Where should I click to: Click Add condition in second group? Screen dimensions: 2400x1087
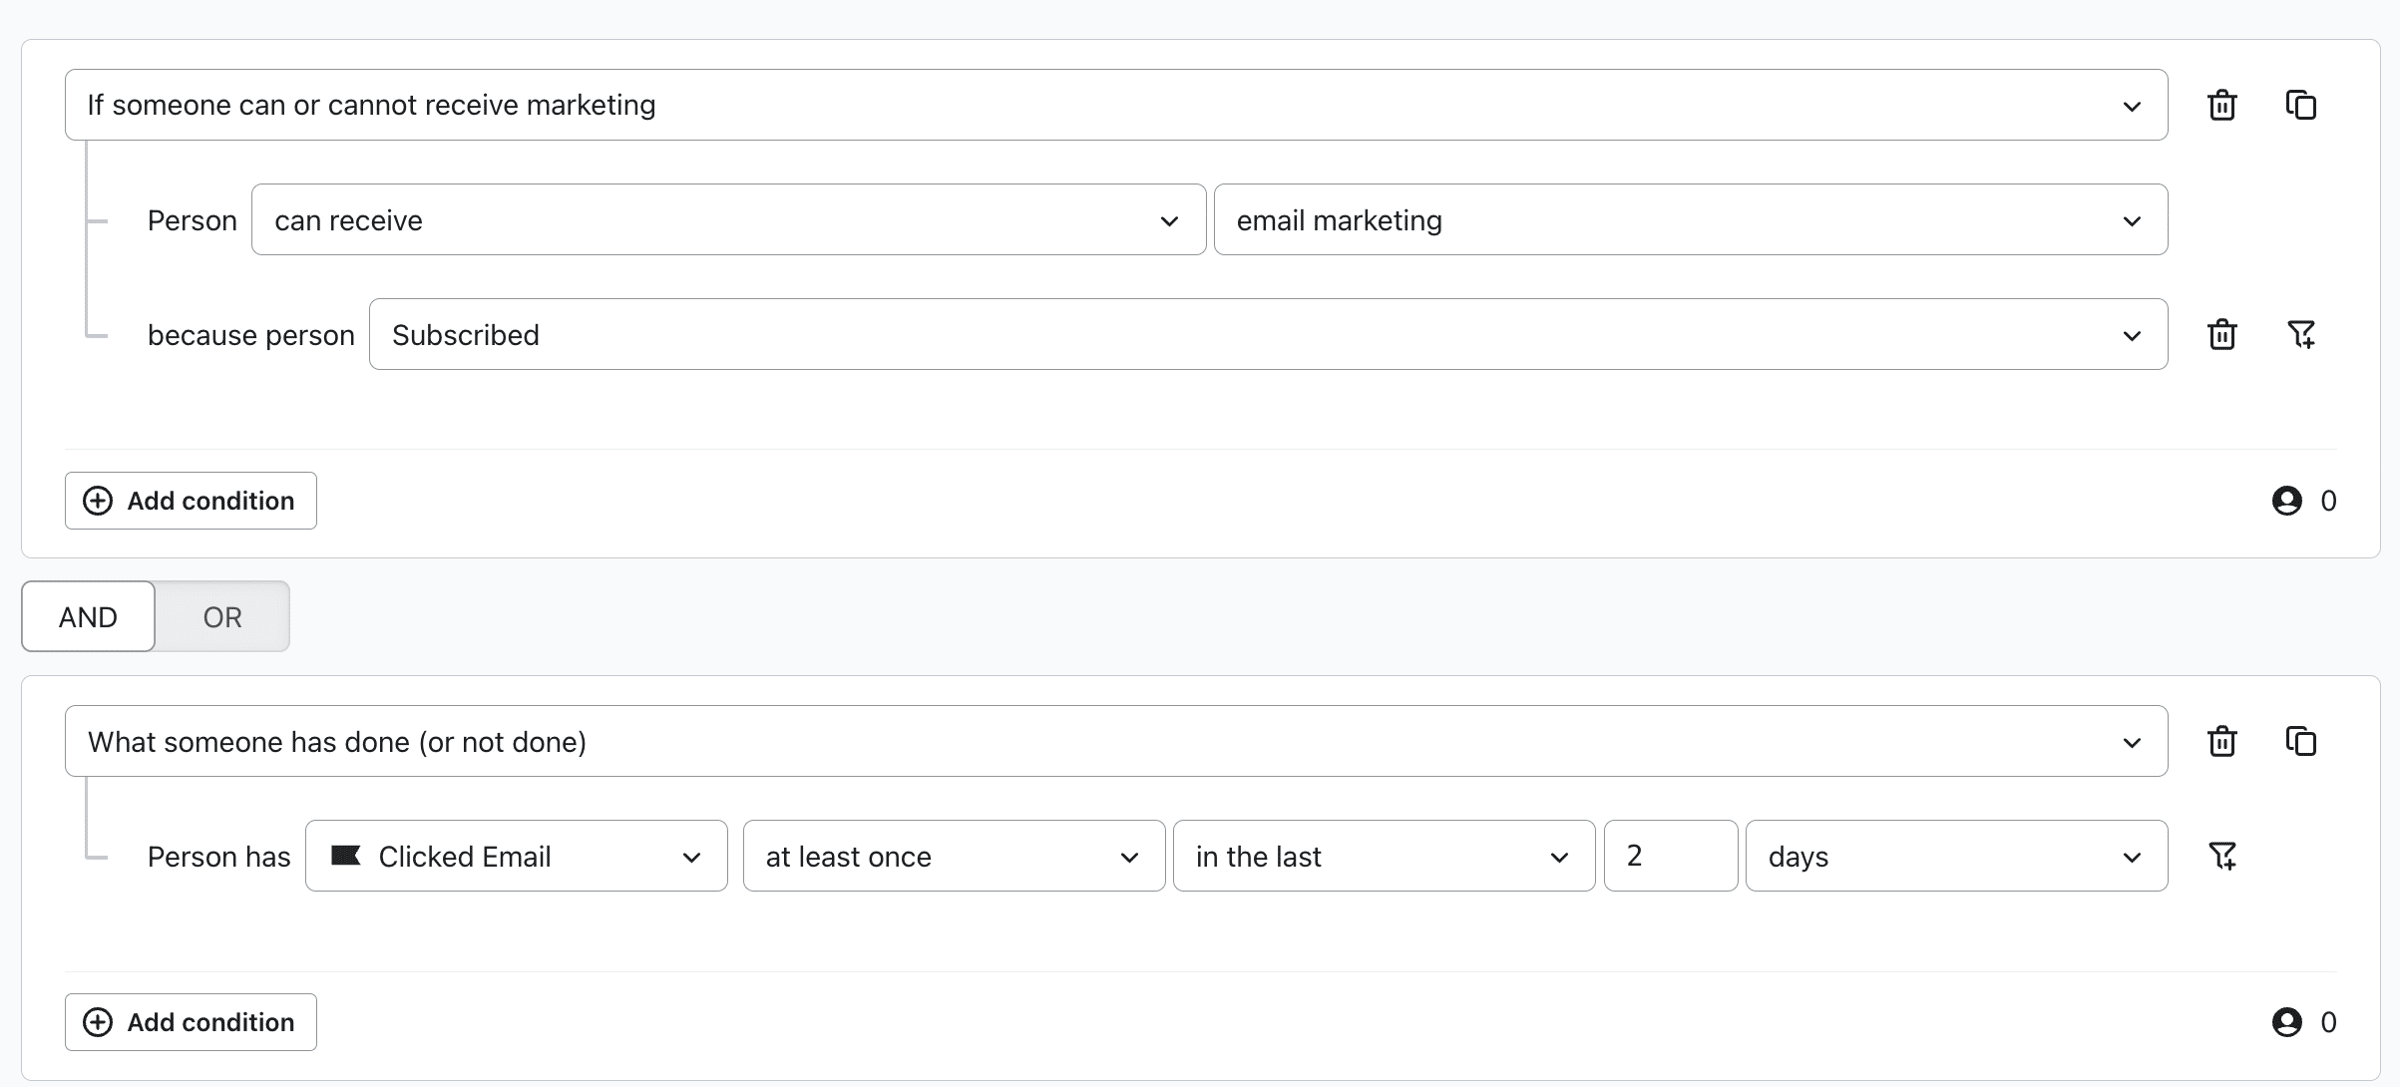[191, 1021]
